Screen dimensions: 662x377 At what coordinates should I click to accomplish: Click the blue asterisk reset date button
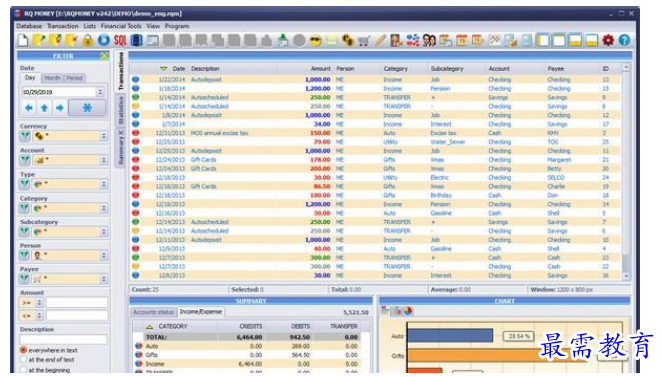tap(87, 108)
